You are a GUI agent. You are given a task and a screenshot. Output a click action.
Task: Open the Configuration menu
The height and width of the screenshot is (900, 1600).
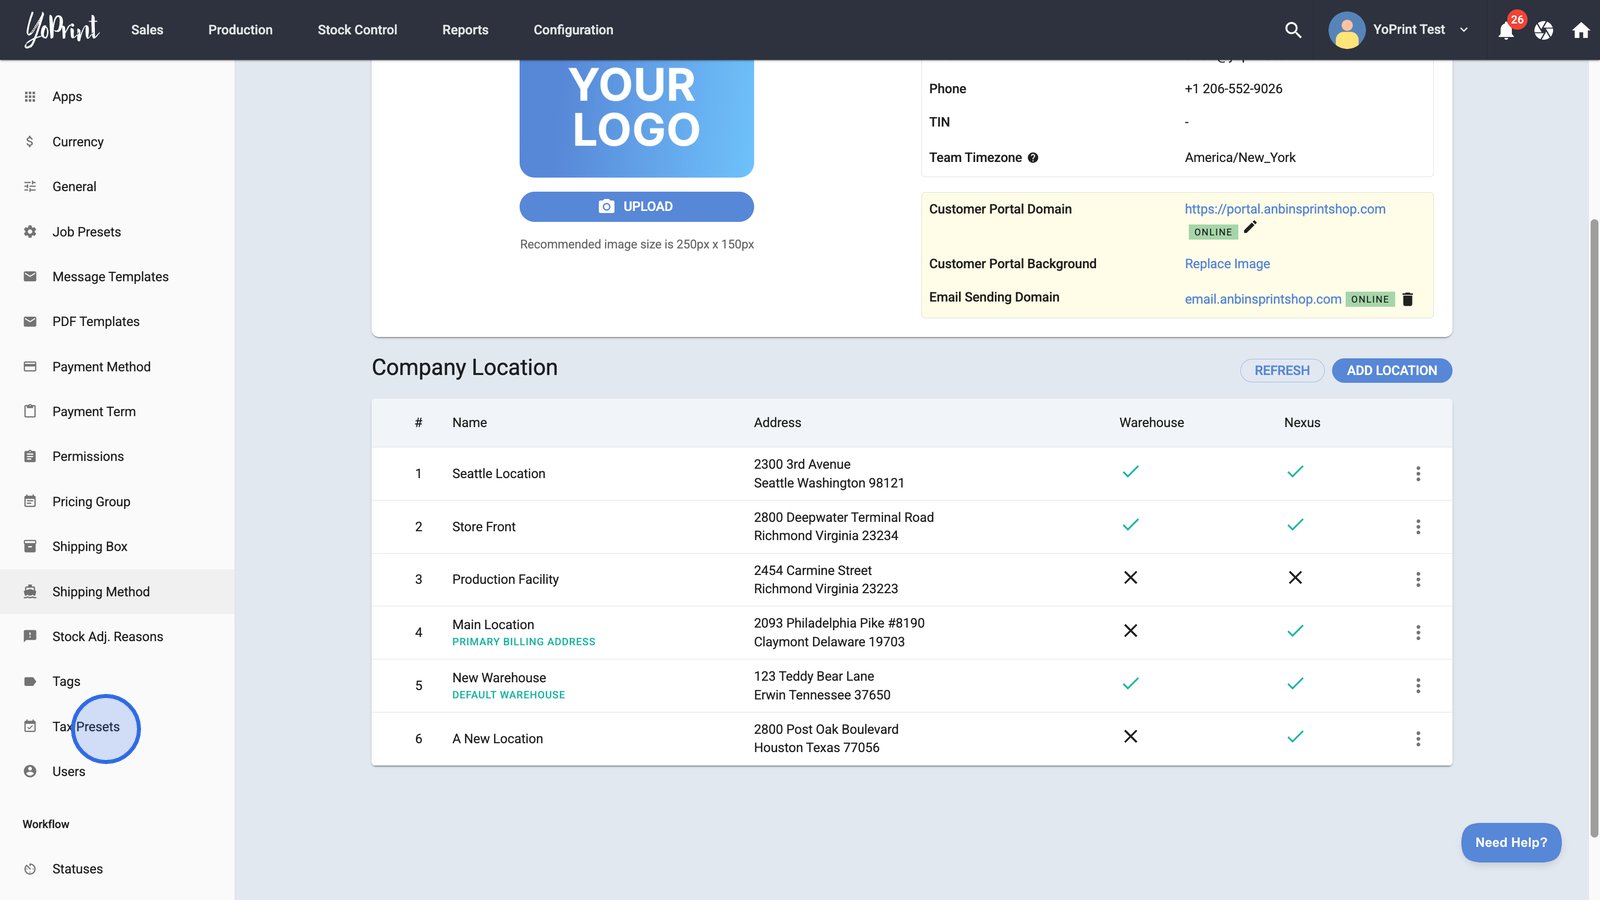pyautogui.click(x=573, y=30)
